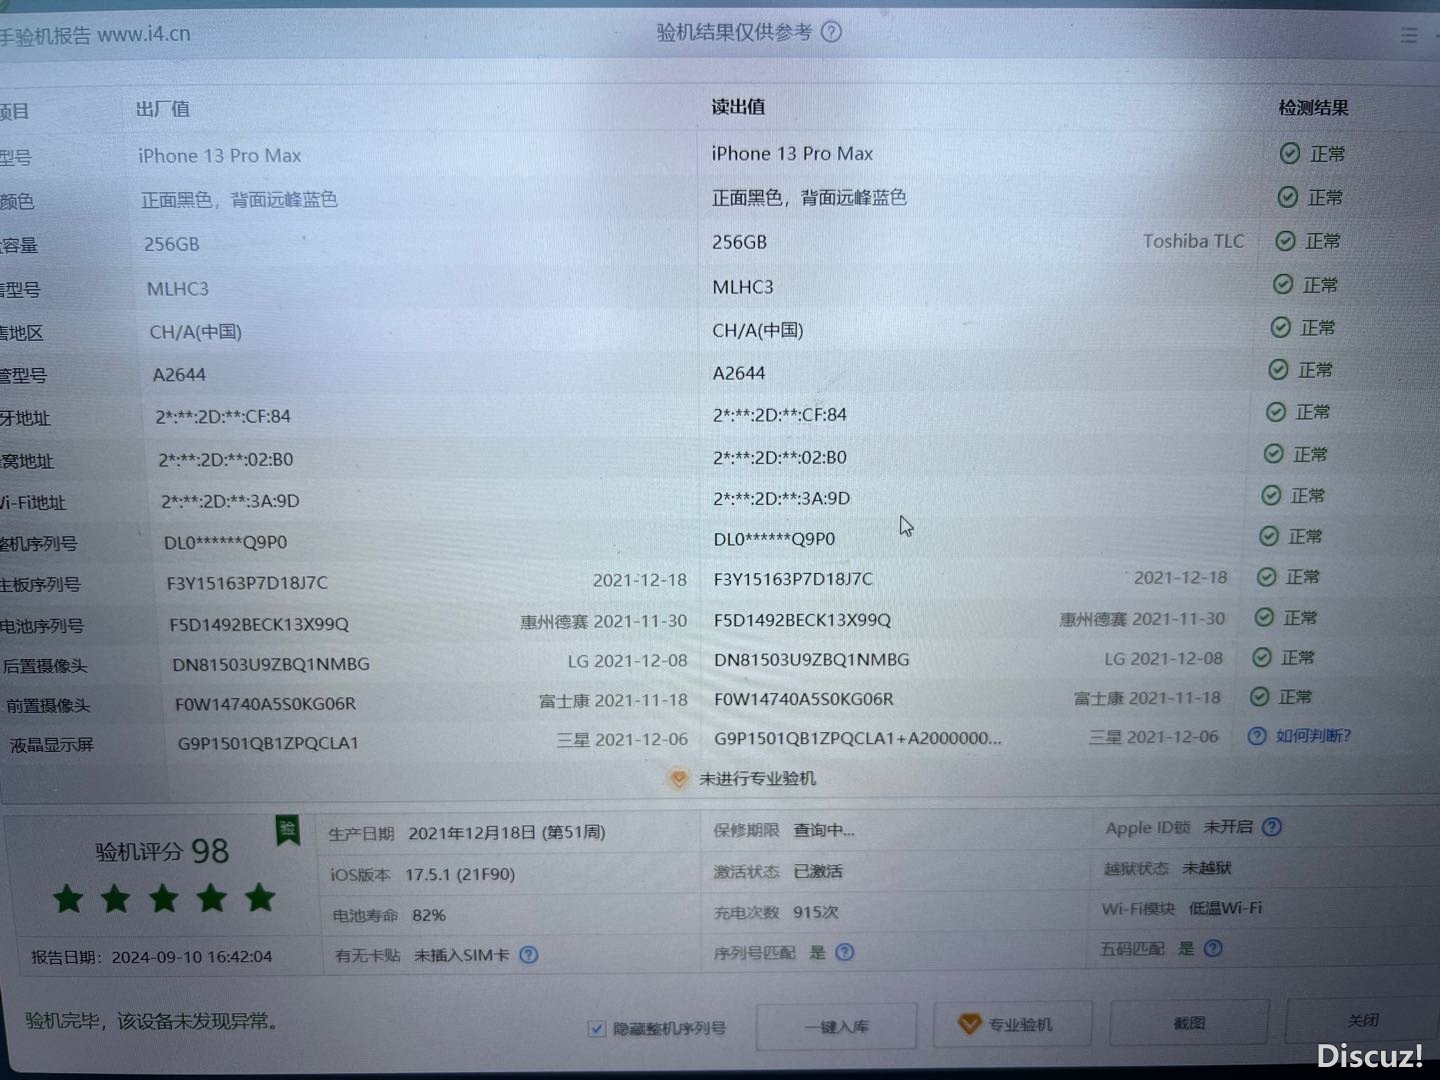
Task: Click the help icon next to Apple ID锁 未开启
Action: 1272,827
